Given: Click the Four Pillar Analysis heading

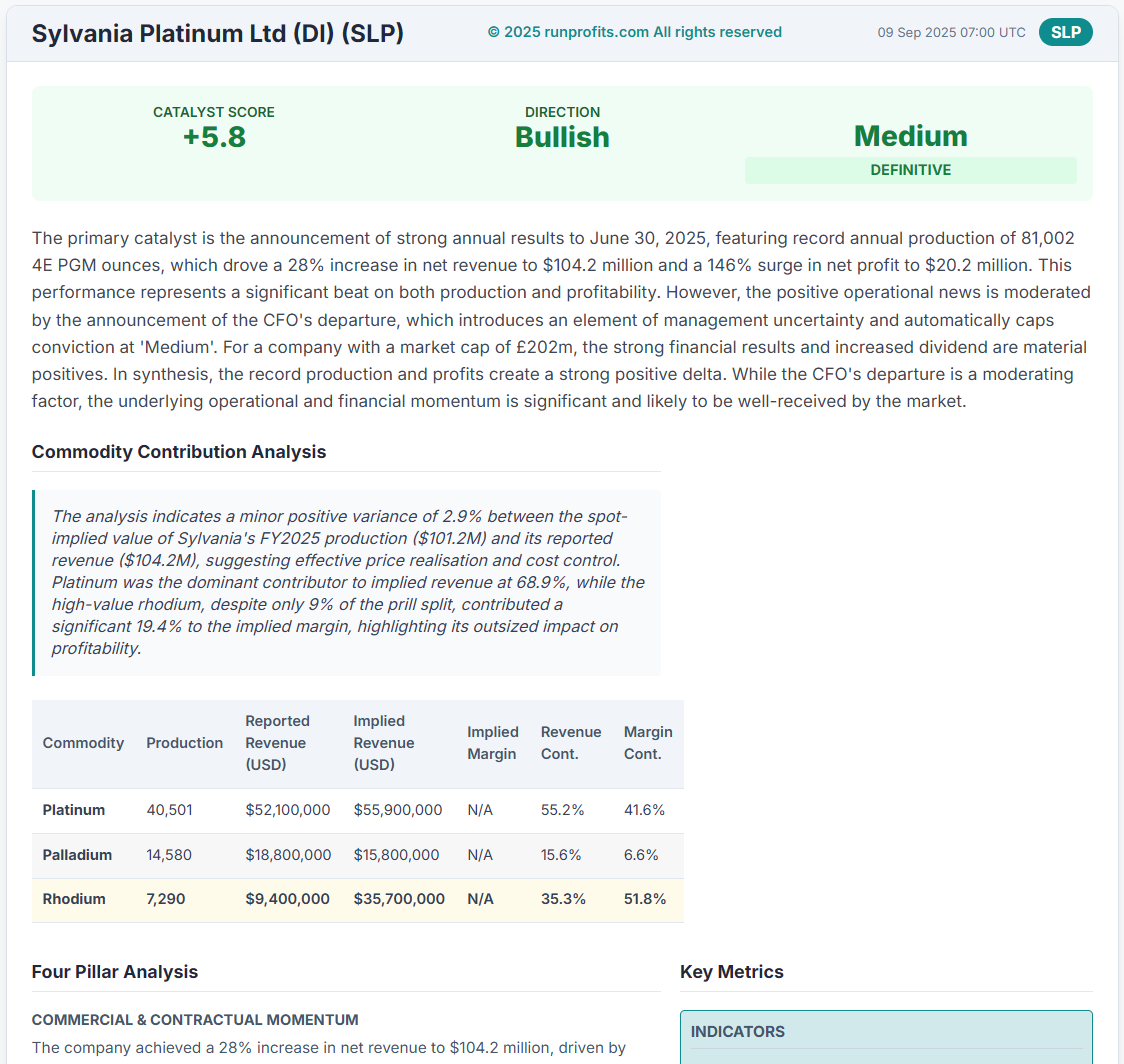Looking at the screenshot, I should pyautogui.click(x=115, y=972).
